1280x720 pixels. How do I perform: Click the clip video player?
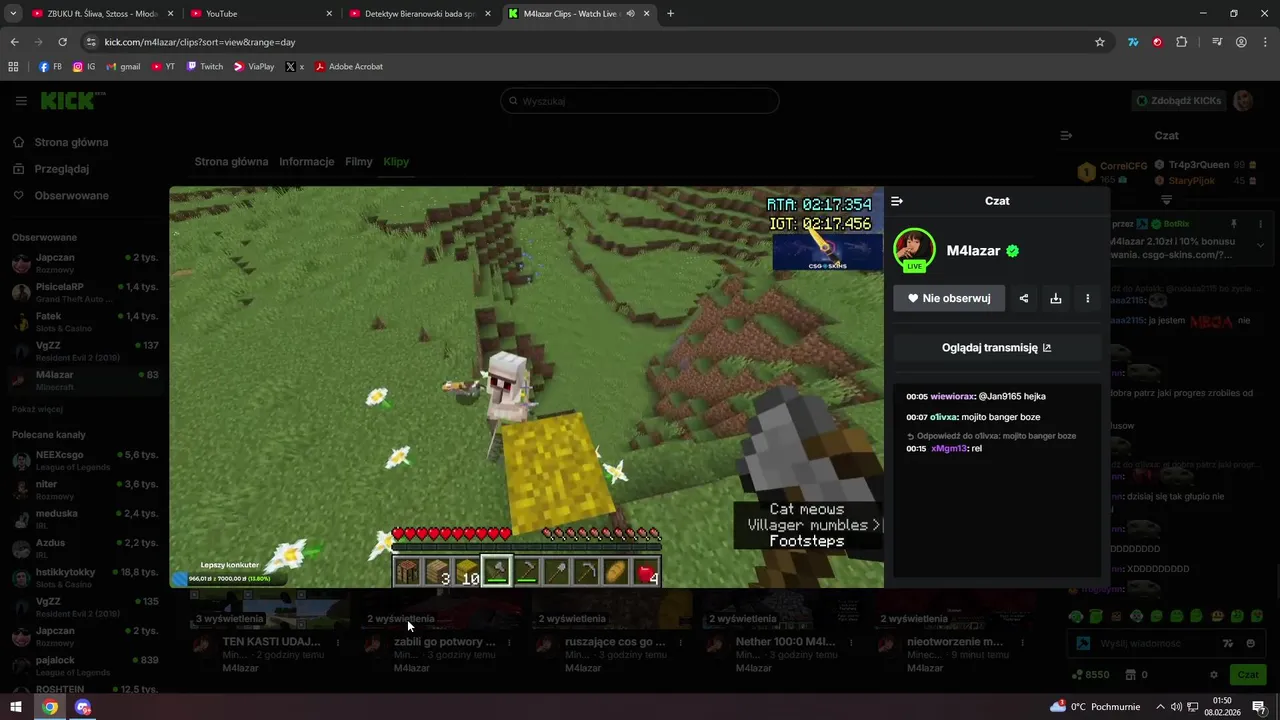tap(527, 387)
